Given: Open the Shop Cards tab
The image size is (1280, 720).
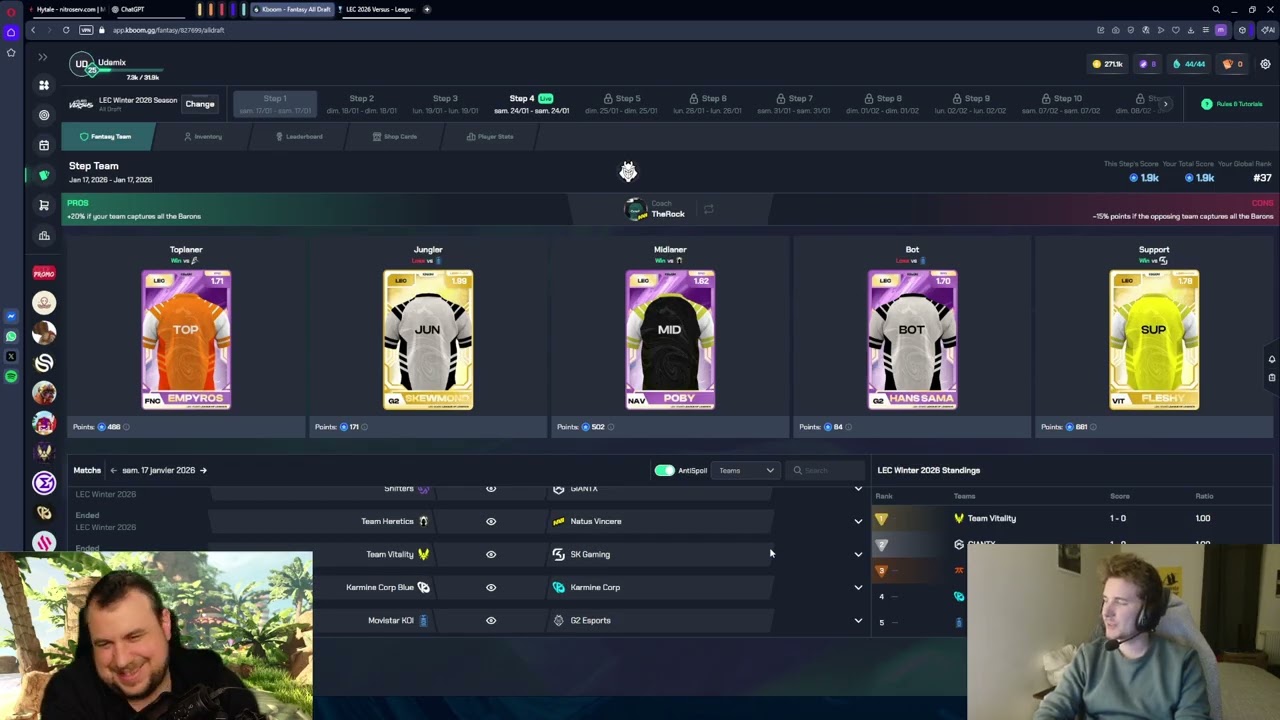Looking at the screenshot, I should tap(395, 136).
